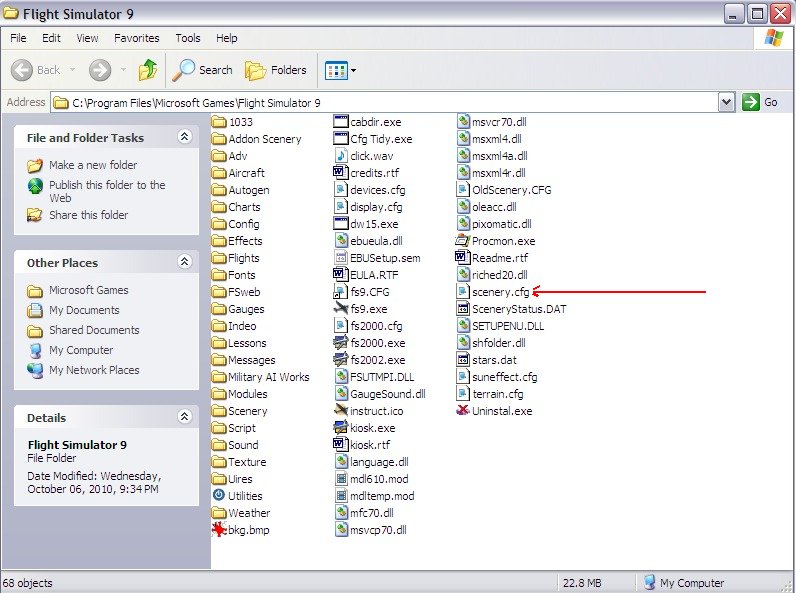
Task: Expand the address bar dropdown arrow
Action: (726, 102)
